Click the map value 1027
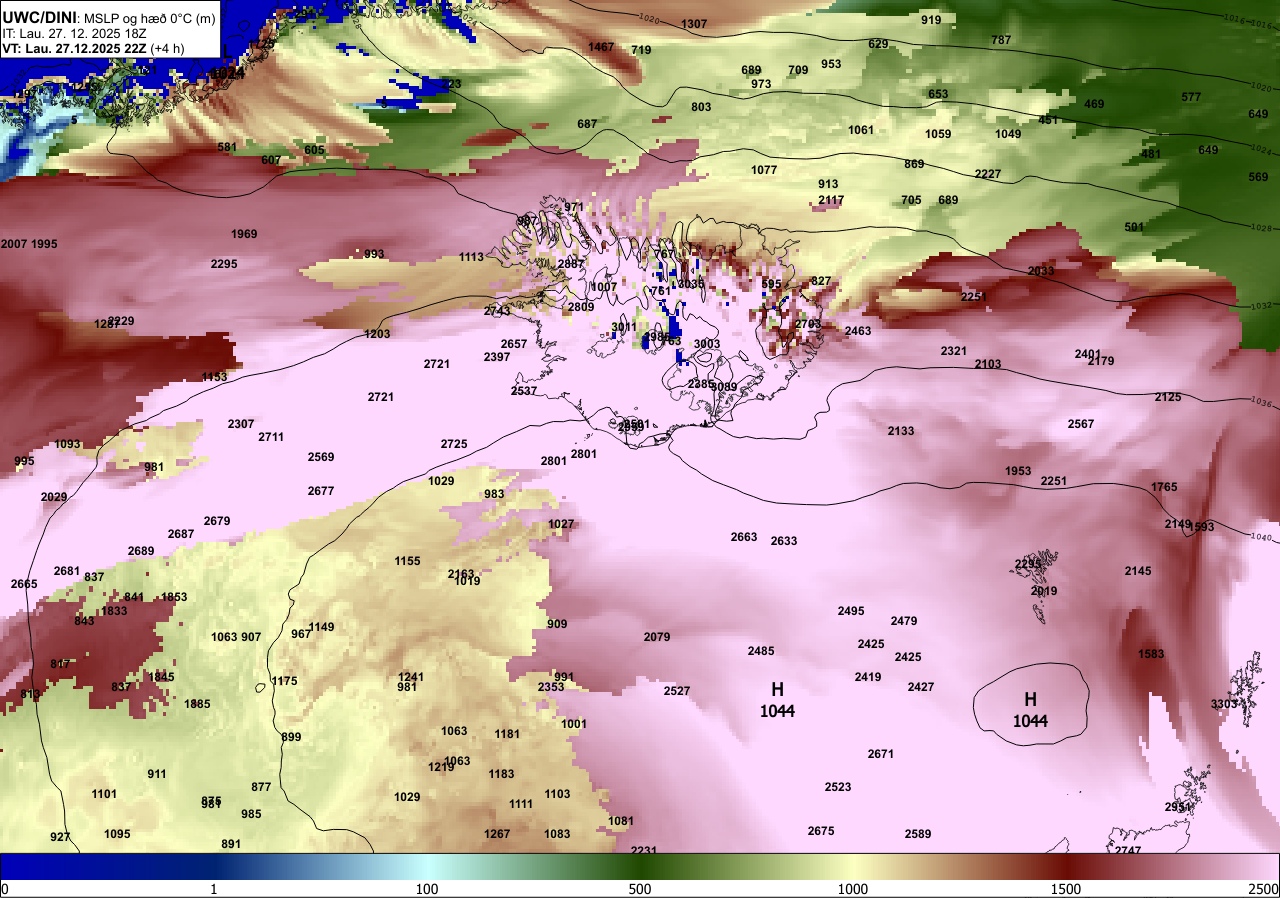 [562, 524]
